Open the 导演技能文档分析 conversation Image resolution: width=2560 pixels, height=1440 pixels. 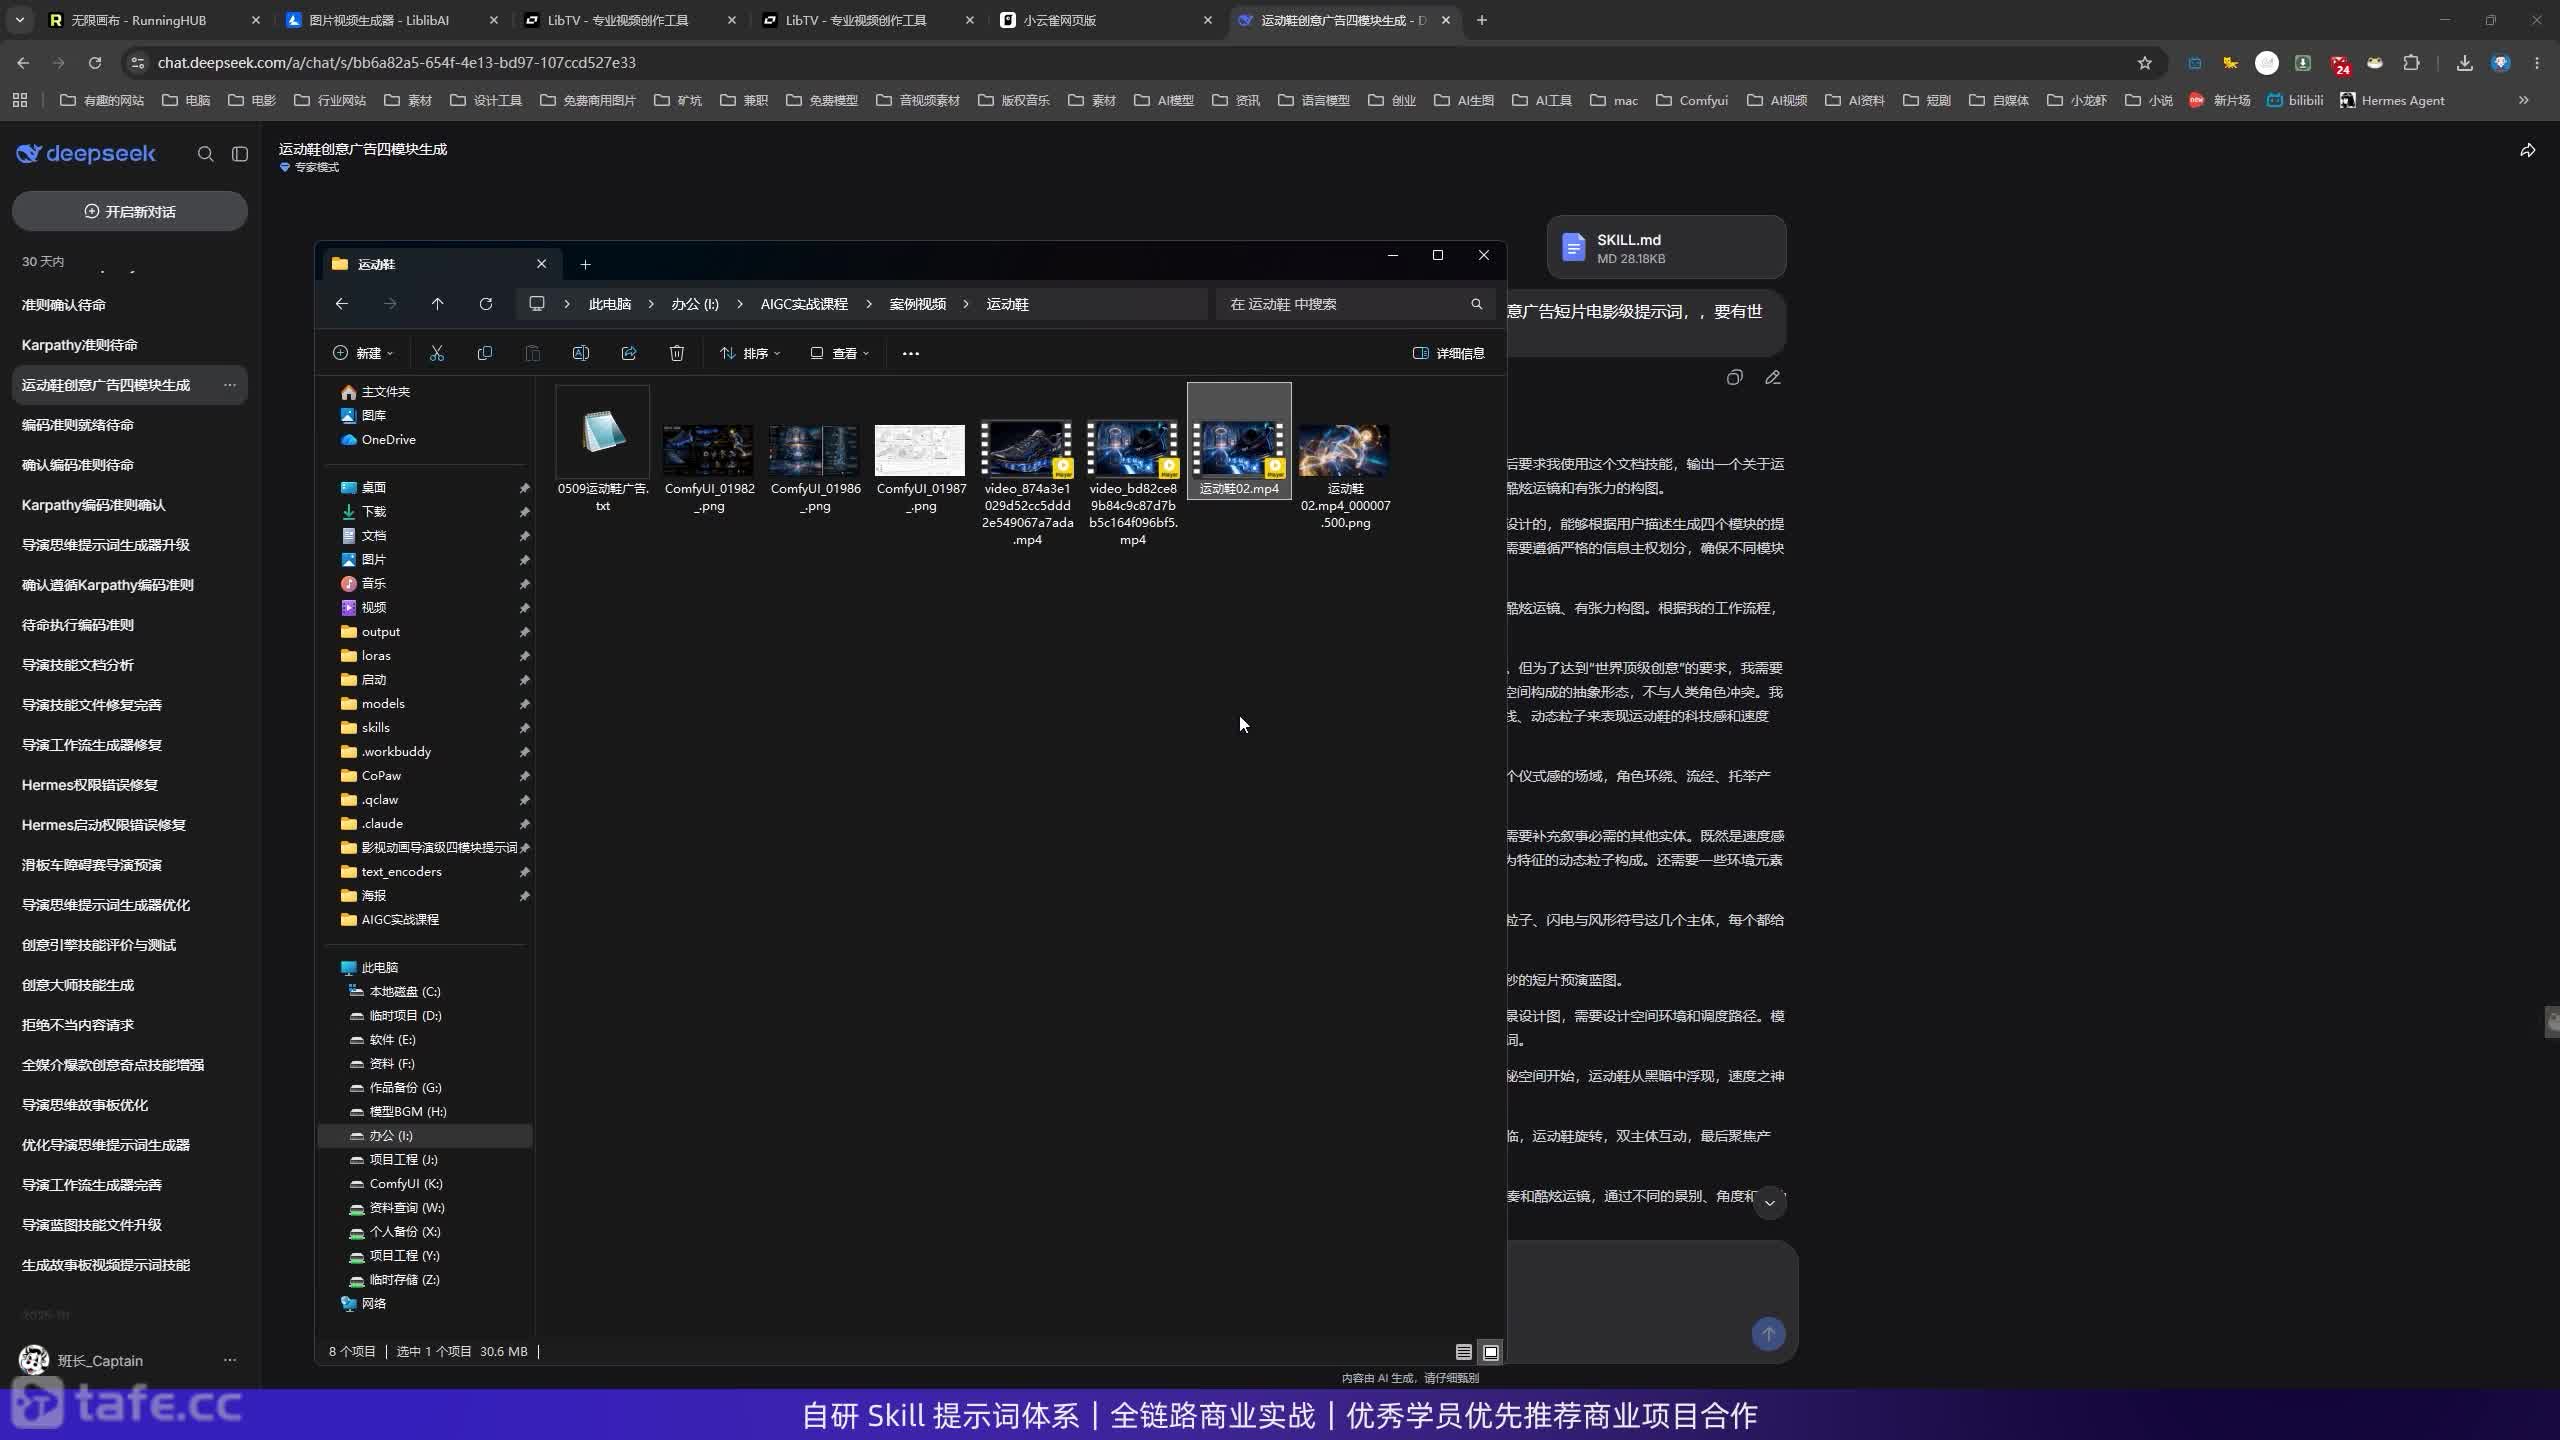pos(130,665)
